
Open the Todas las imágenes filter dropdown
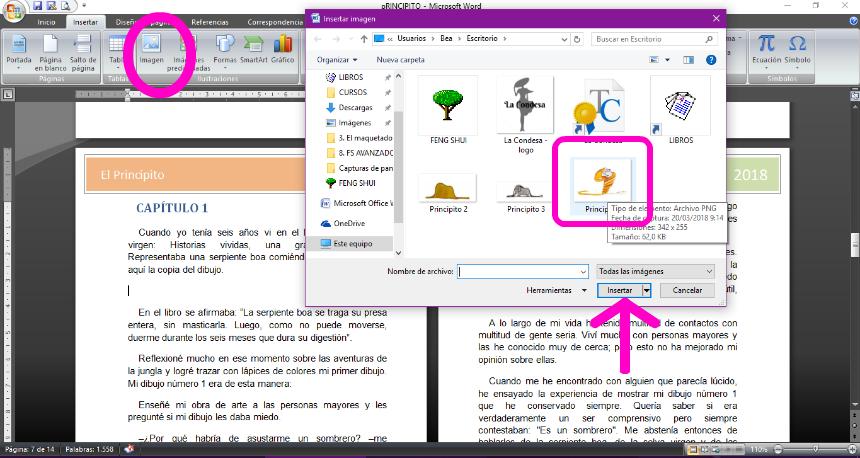point(655,272)
